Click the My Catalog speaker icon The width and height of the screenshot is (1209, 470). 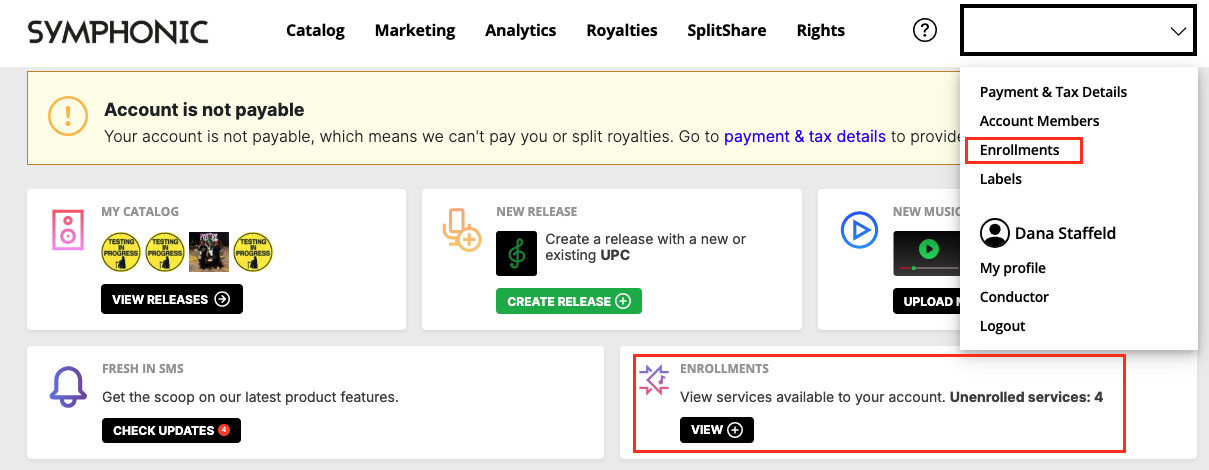(x=68, y=229)
